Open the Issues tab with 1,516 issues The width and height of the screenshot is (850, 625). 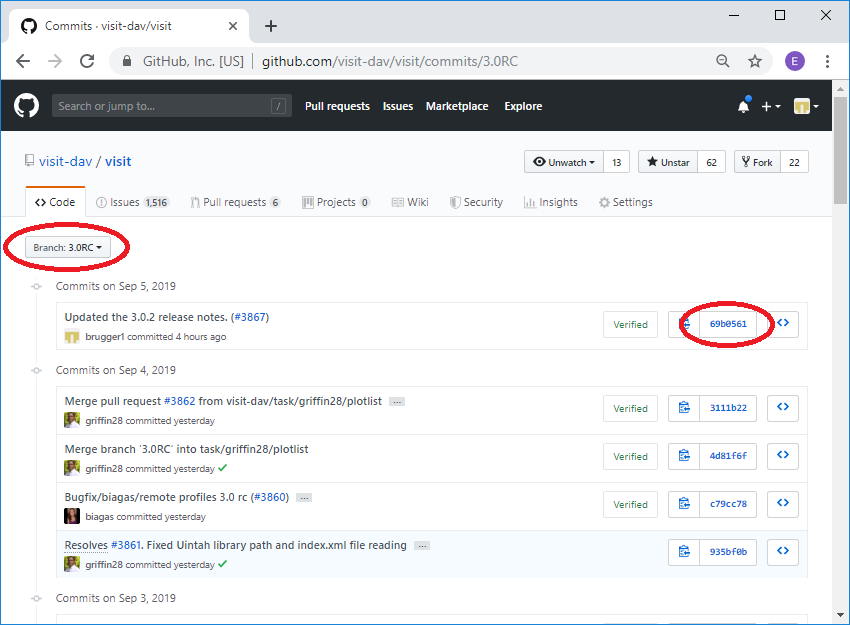tap(133, 202)
